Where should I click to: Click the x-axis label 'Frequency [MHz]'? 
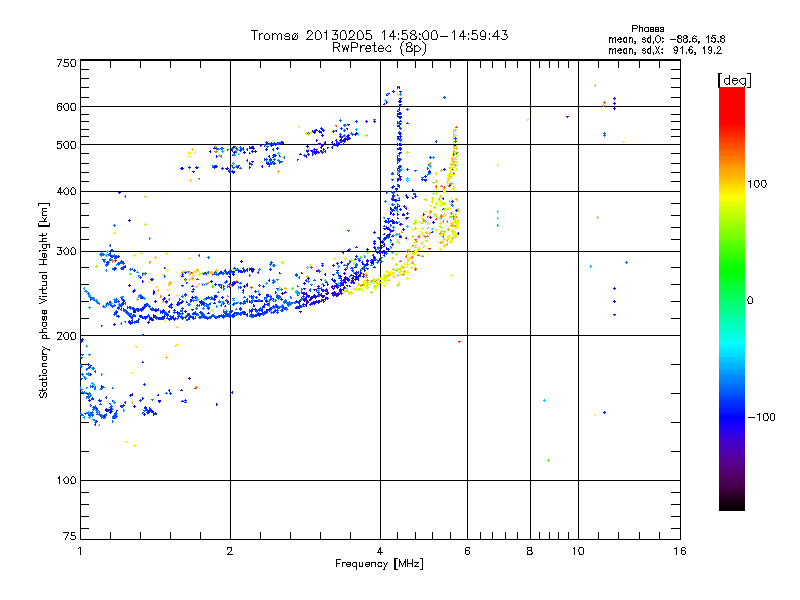coord(379,564)
